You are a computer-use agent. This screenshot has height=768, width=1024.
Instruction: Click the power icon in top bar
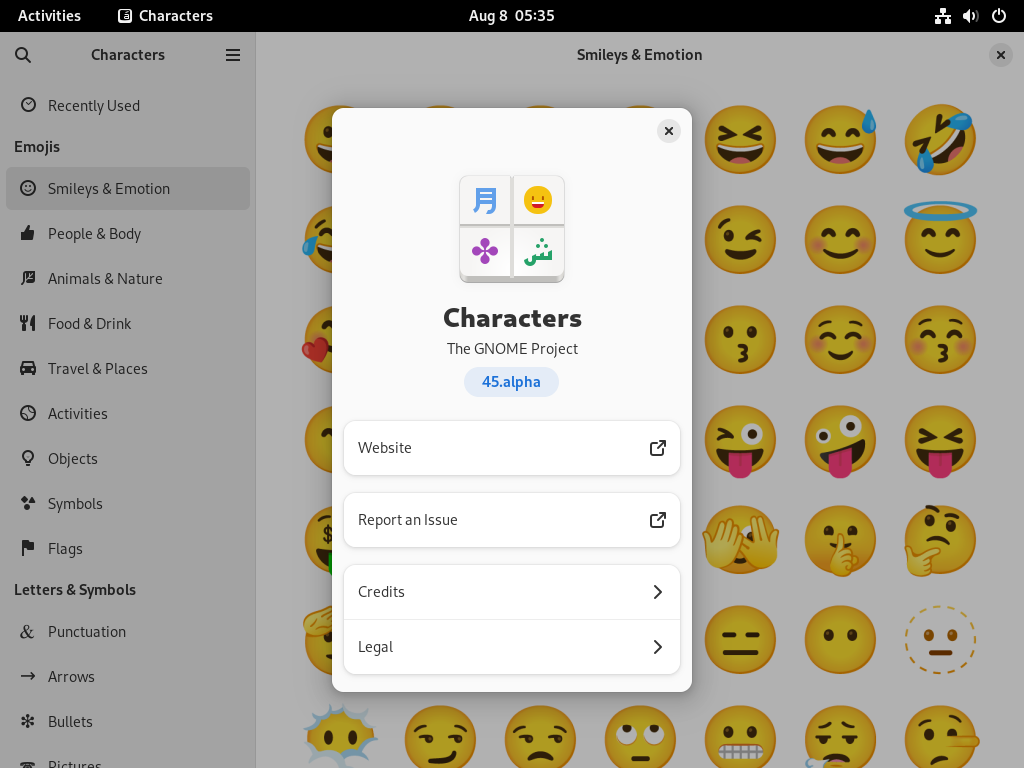999,16
